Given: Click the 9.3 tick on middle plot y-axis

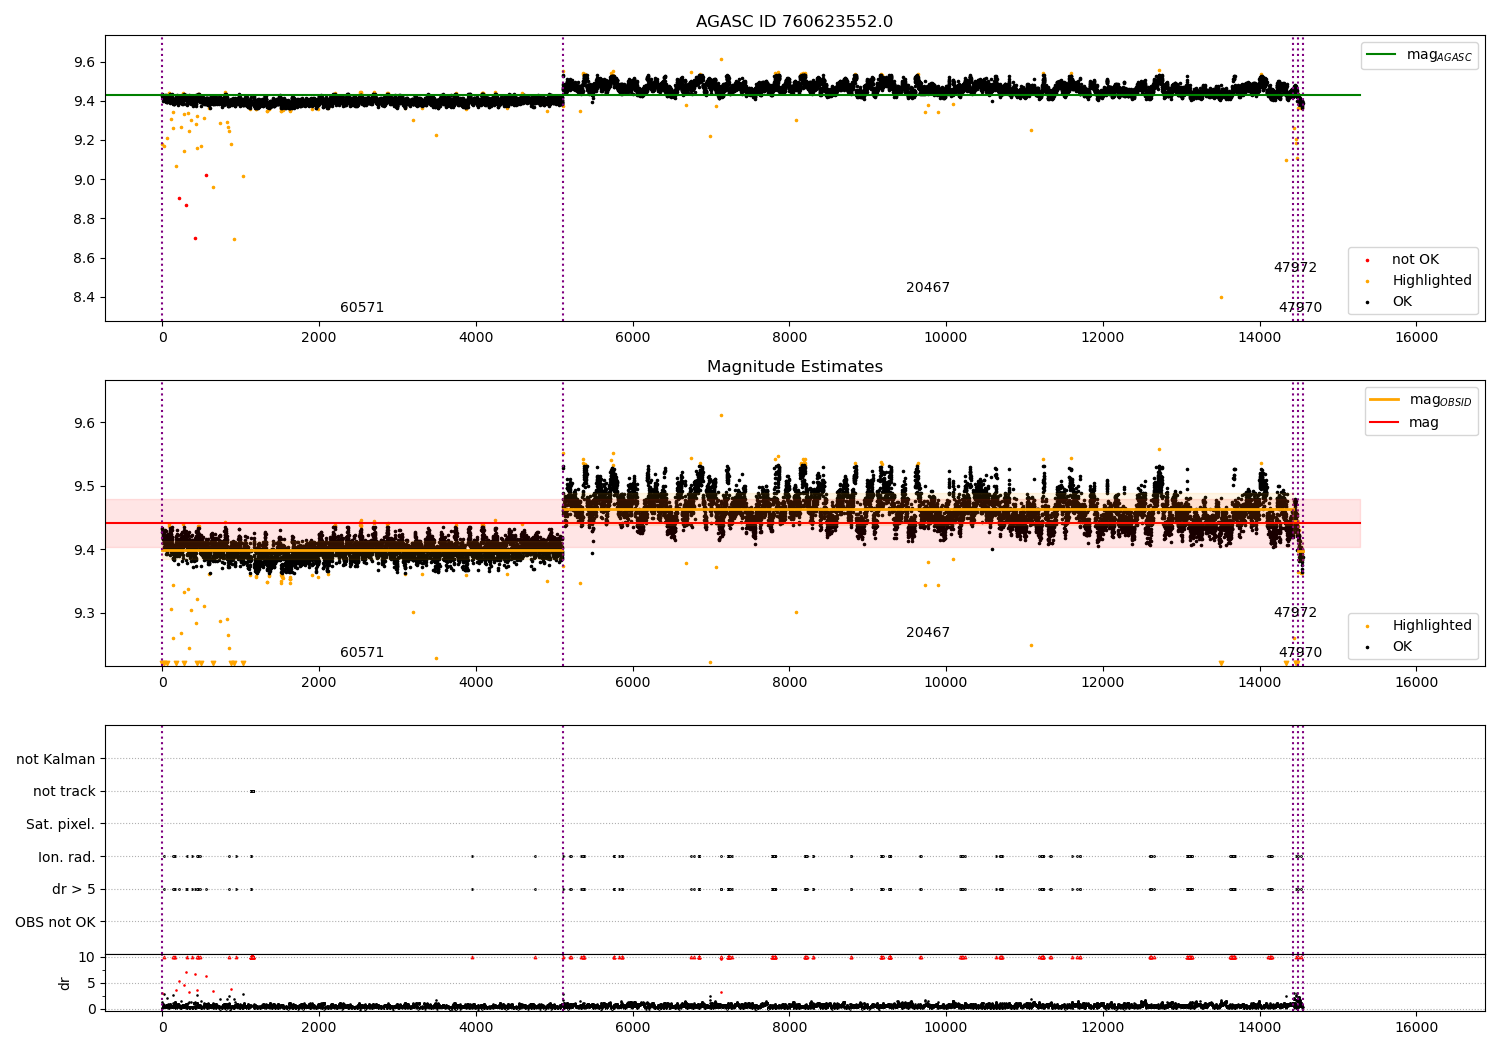Looking at the screenshot, I should 84,614.
